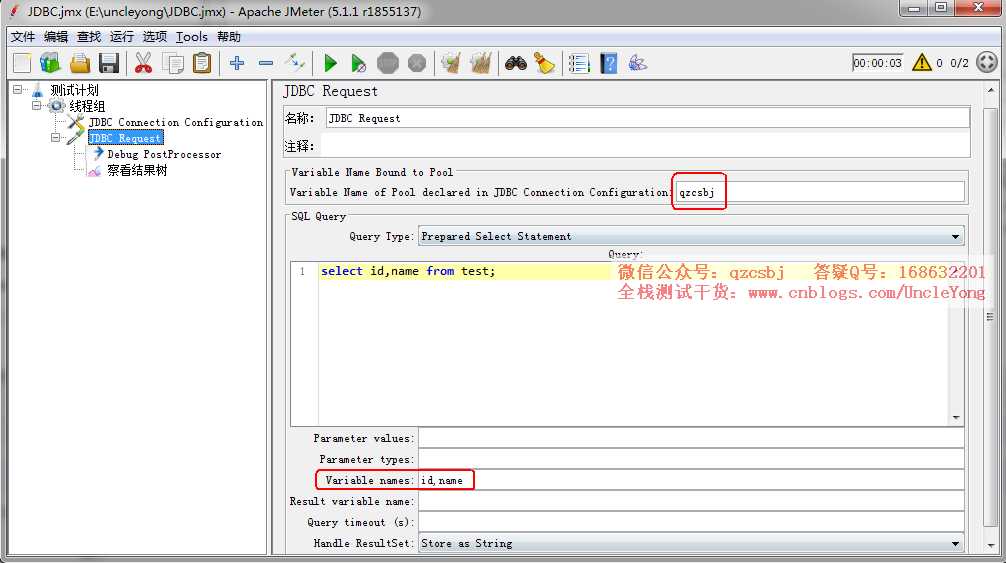Clear results with single broom icon
Screen dimensions: 1006x563
[451, 63]
